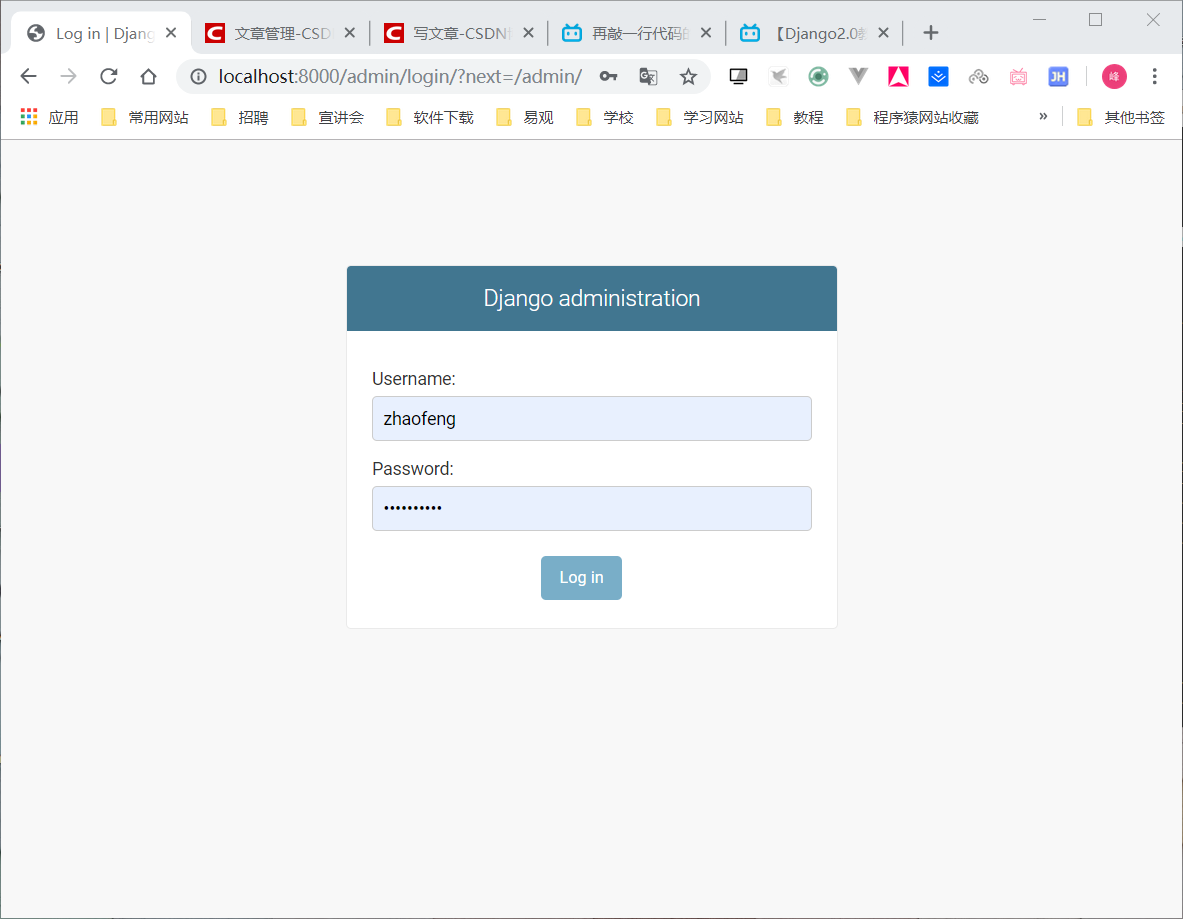The height and width of the screenshot is (919, 1183).
Task: Click the Password: label
Action: coord(413,469)
